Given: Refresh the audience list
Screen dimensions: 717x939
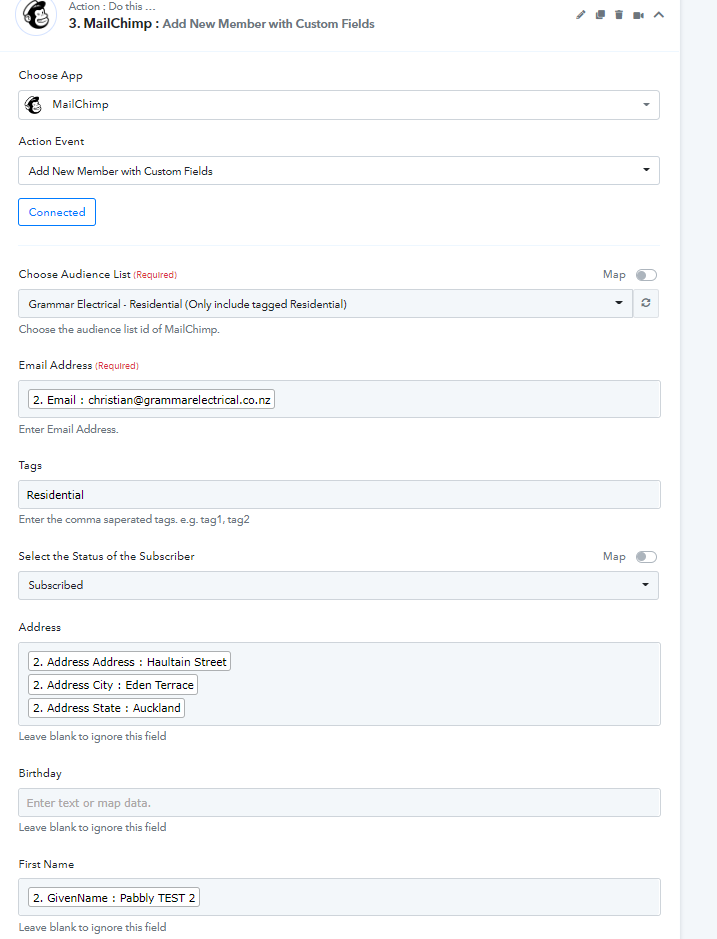Looking at the screenshot, I should 646,303.
